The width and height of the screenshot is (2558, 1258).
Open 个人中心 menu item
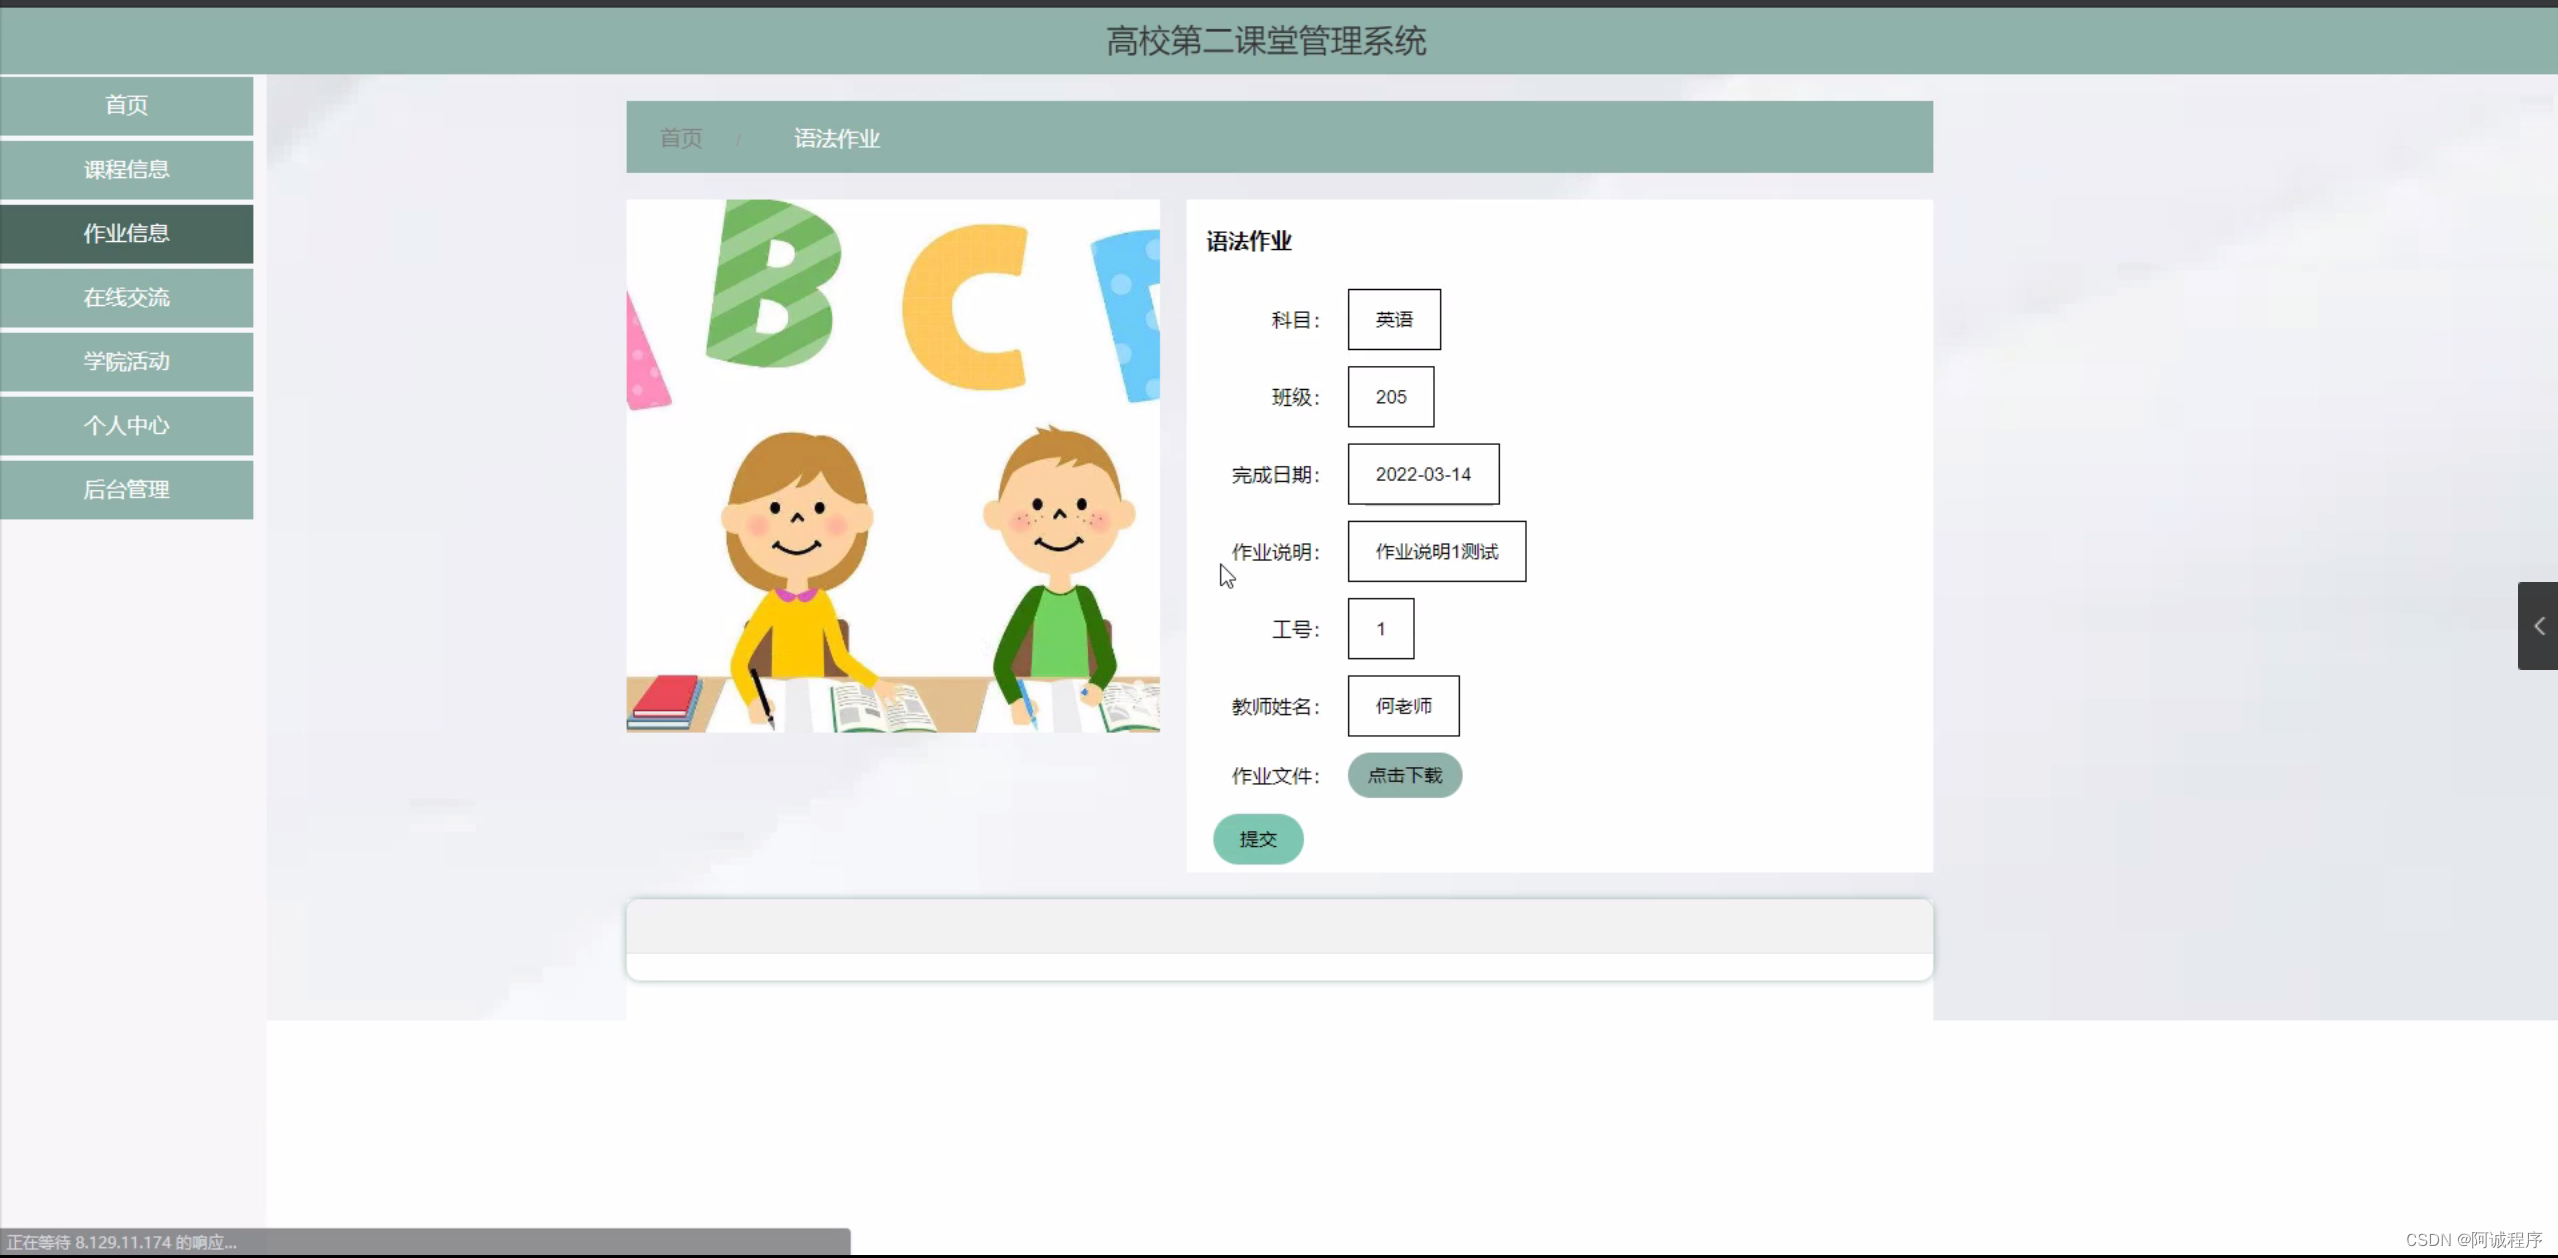point(126,425)
